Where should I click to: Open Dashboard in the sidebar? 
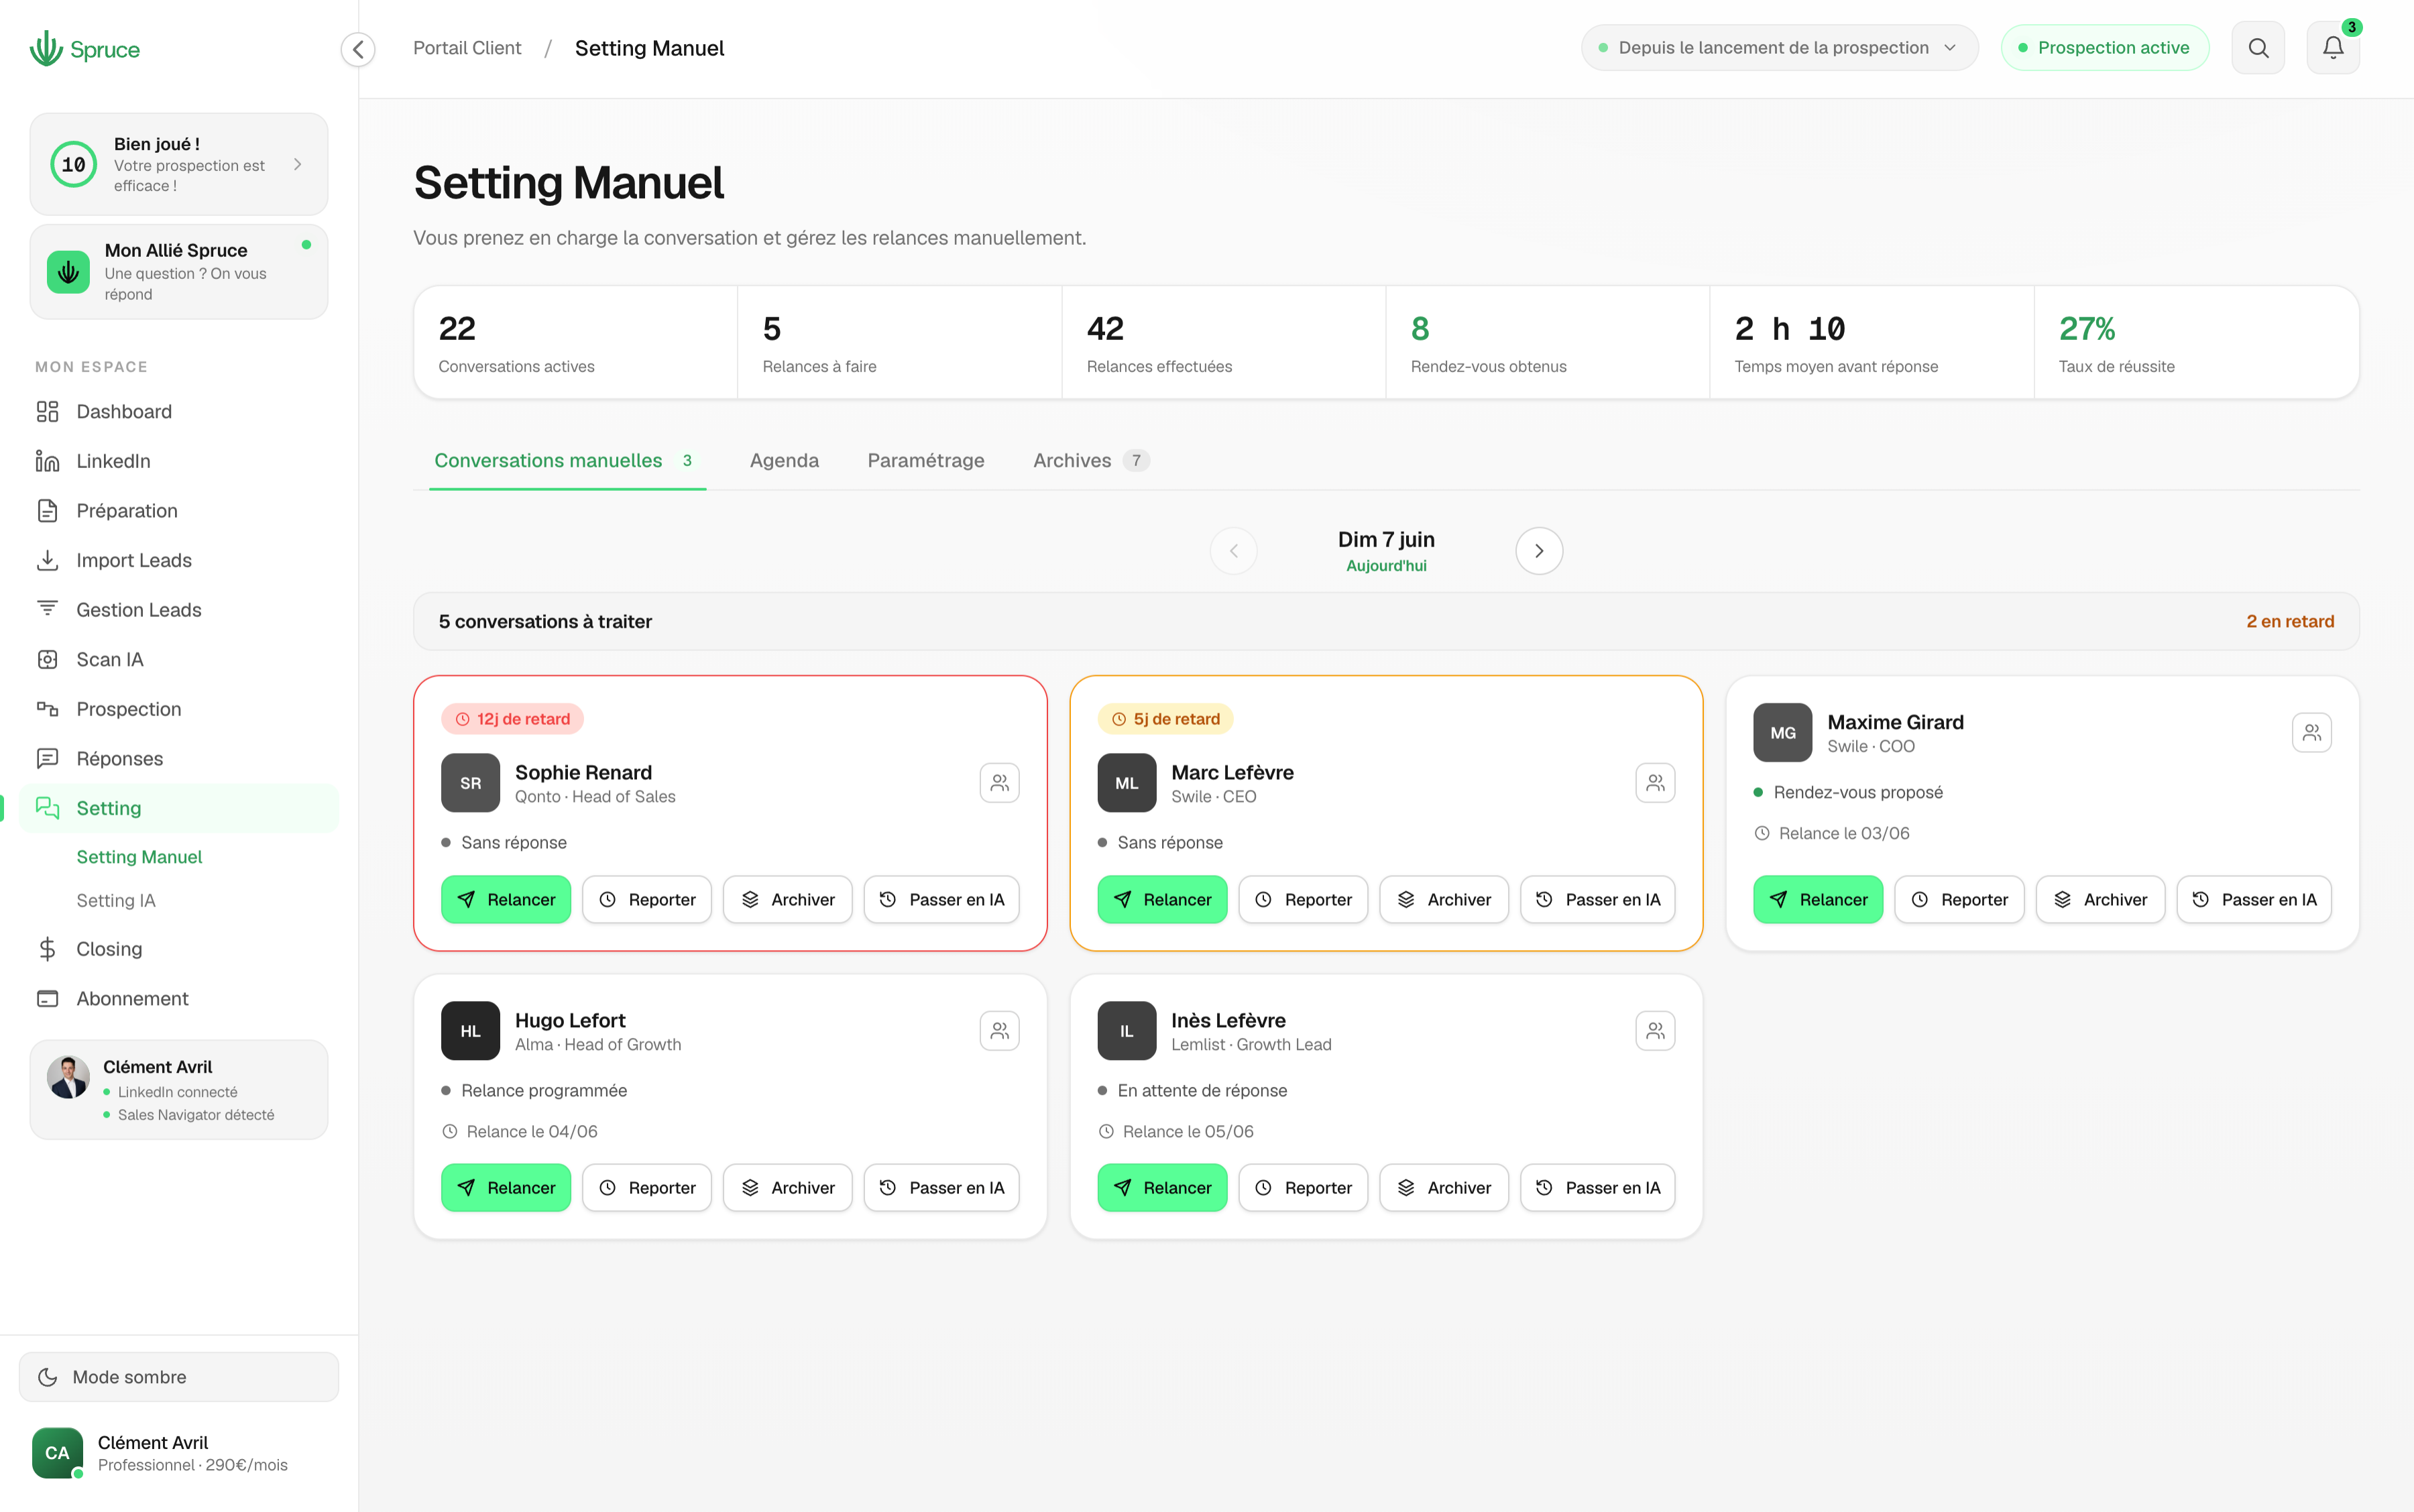[x=179, y=412]
